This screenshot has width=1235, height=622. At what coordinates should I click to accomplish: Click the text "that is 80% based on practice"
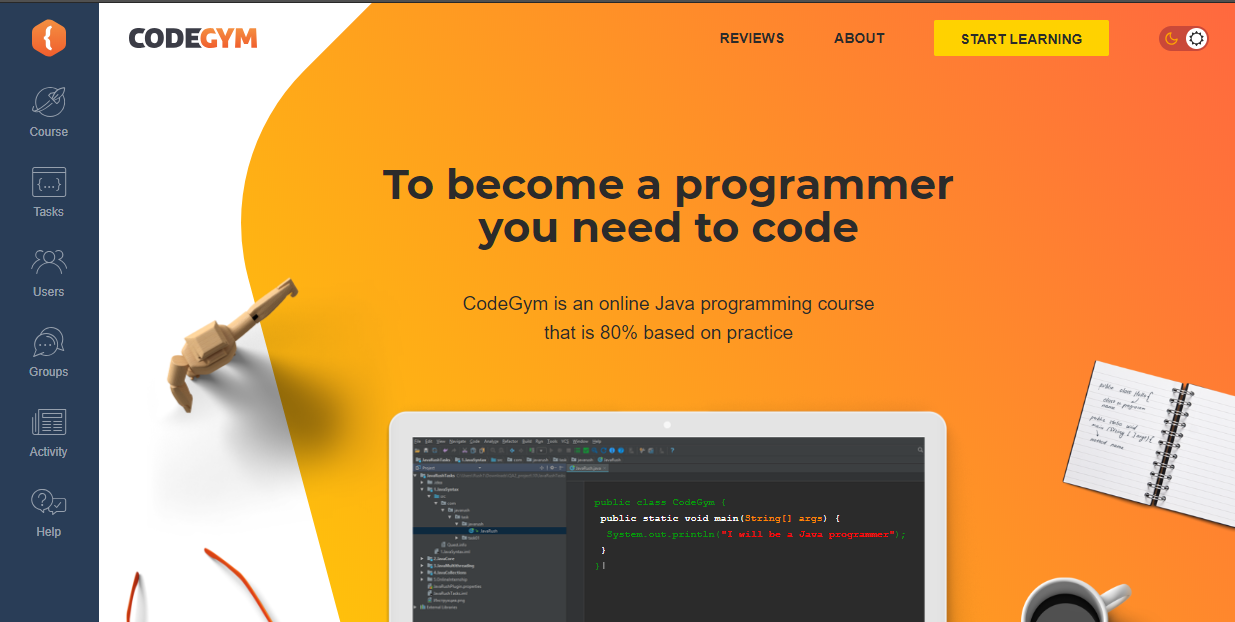(668, 333)
